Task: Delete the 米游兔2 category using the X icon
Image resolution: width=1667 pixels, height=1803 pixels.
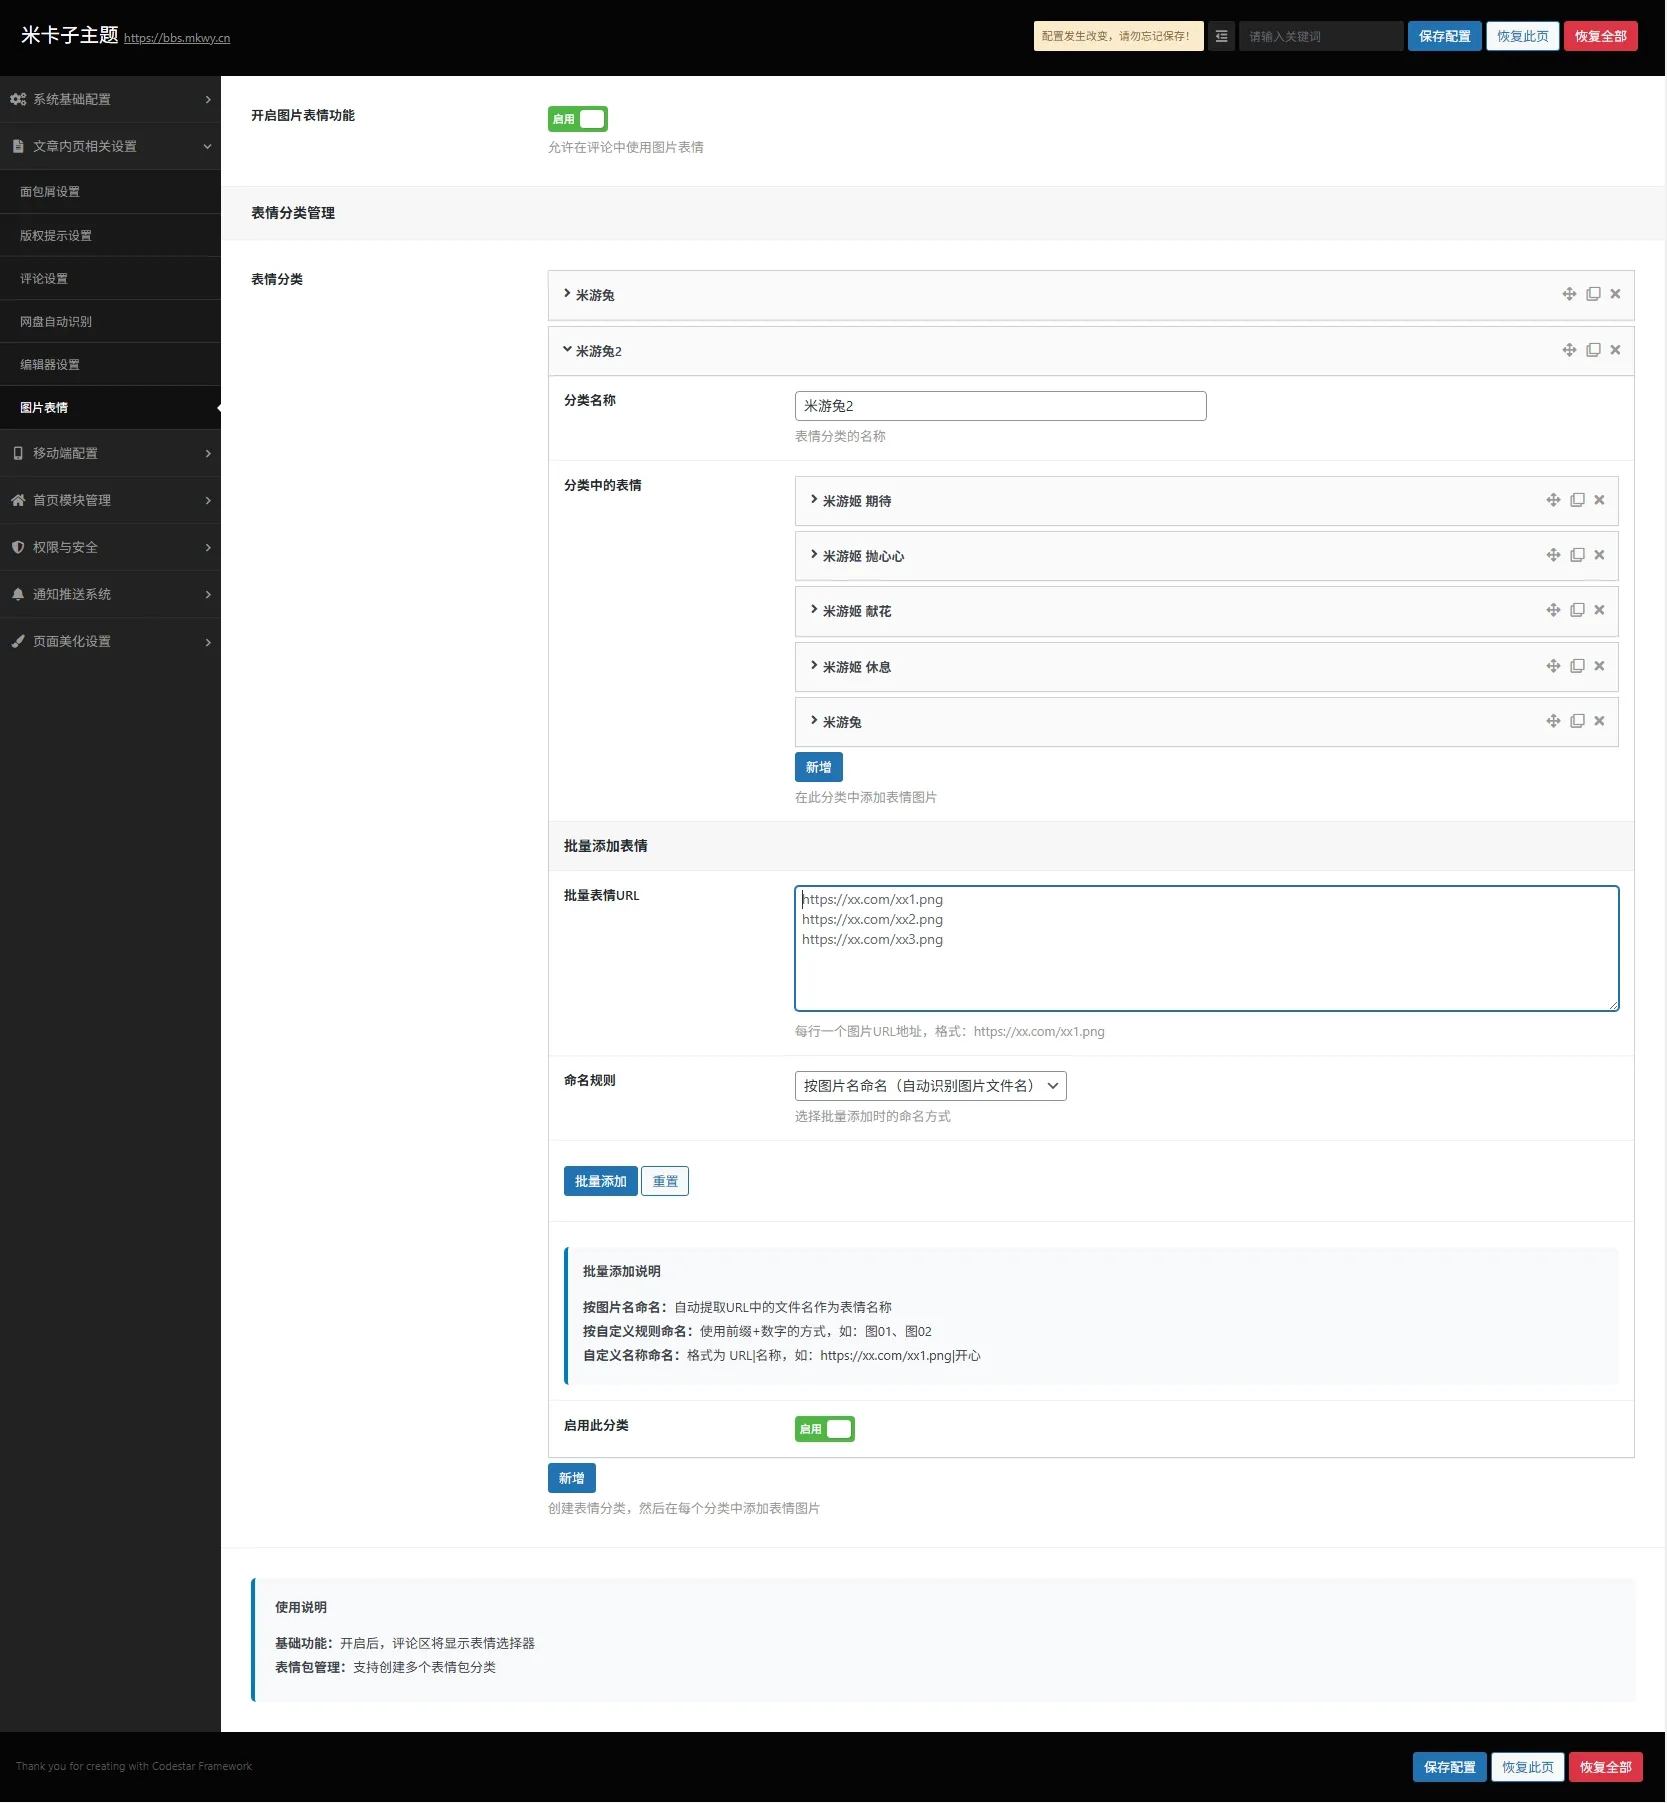Action: click(1615, 350)
